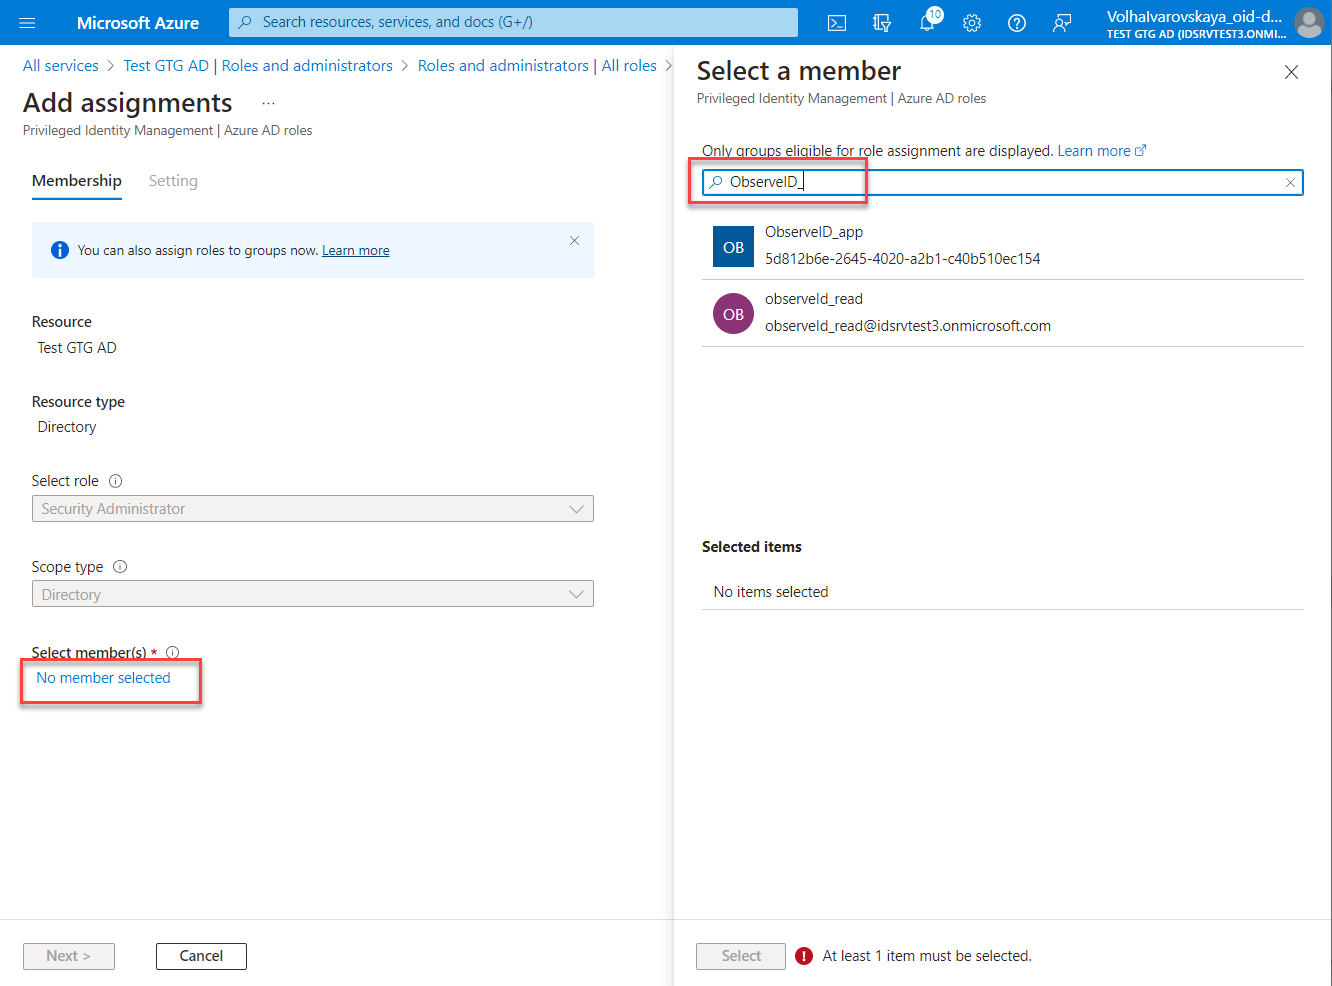This screenshot has height=986, width=1332.
Task: Switch to the Setting tab
Action: tap(173, 181)
